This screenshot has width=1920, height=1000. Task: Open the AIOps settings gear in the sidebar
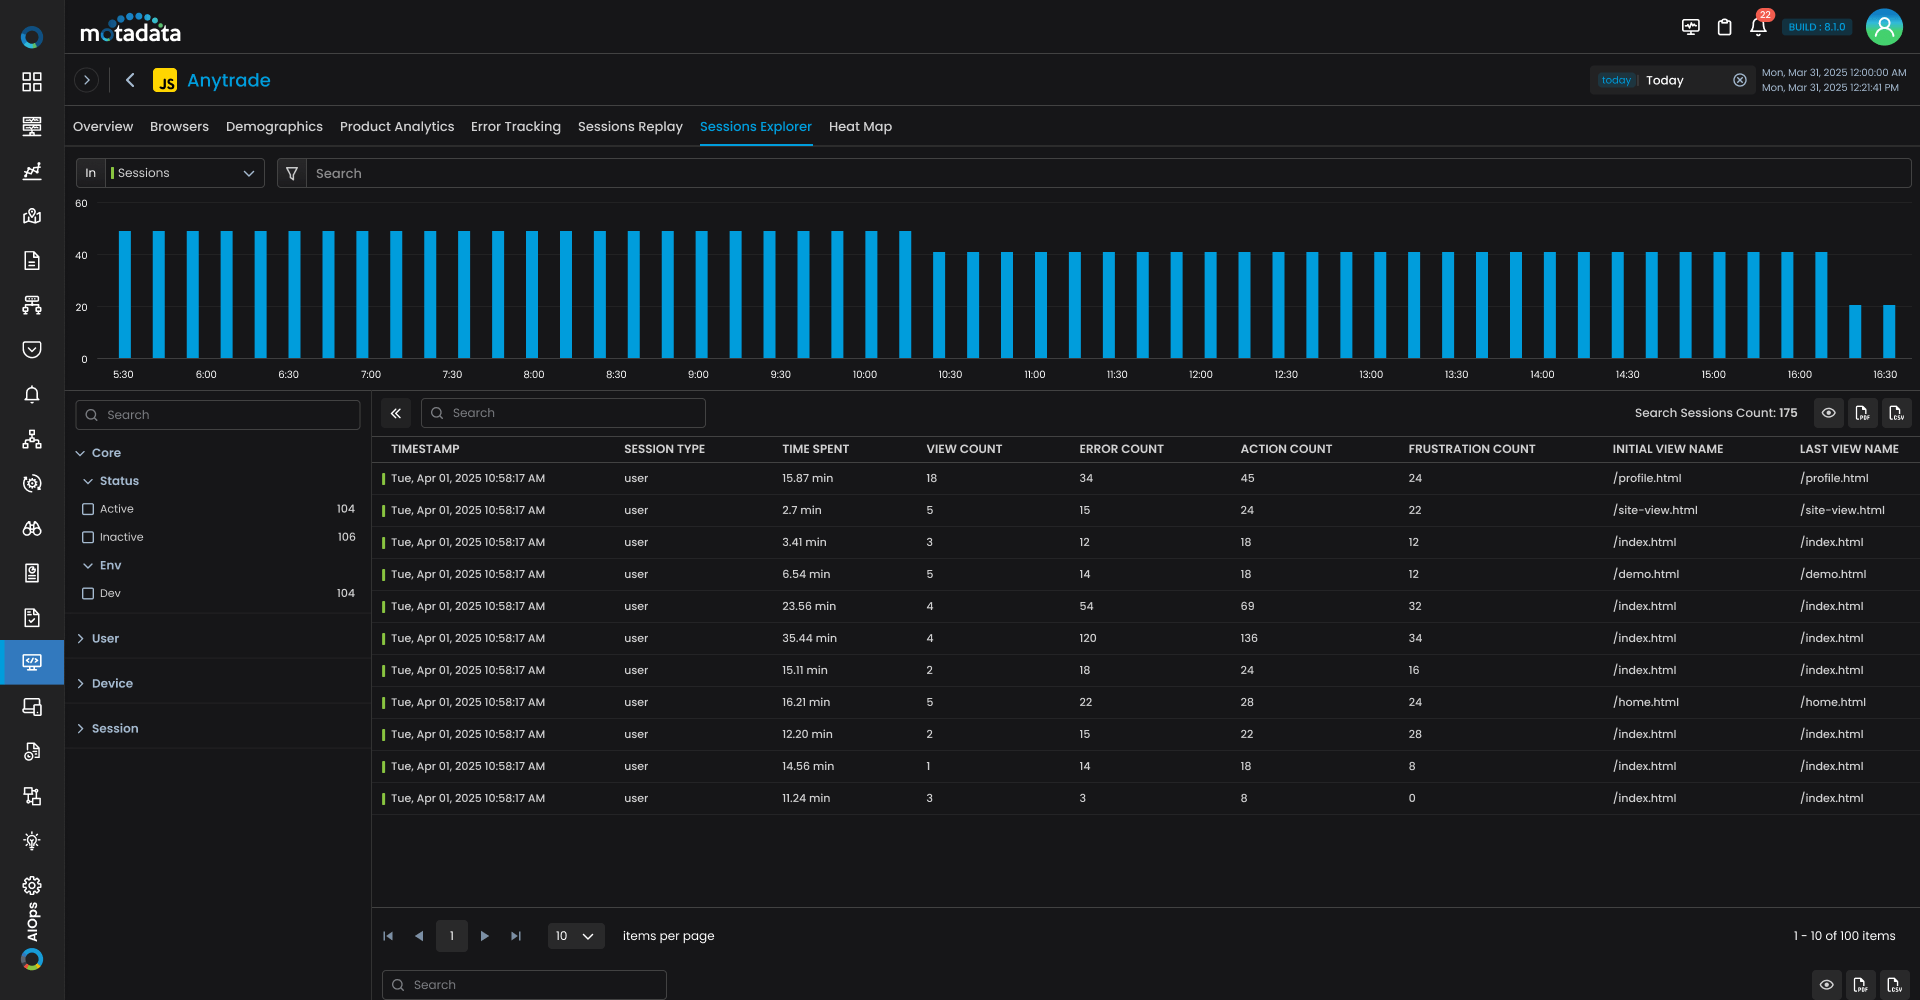point(31,885)
